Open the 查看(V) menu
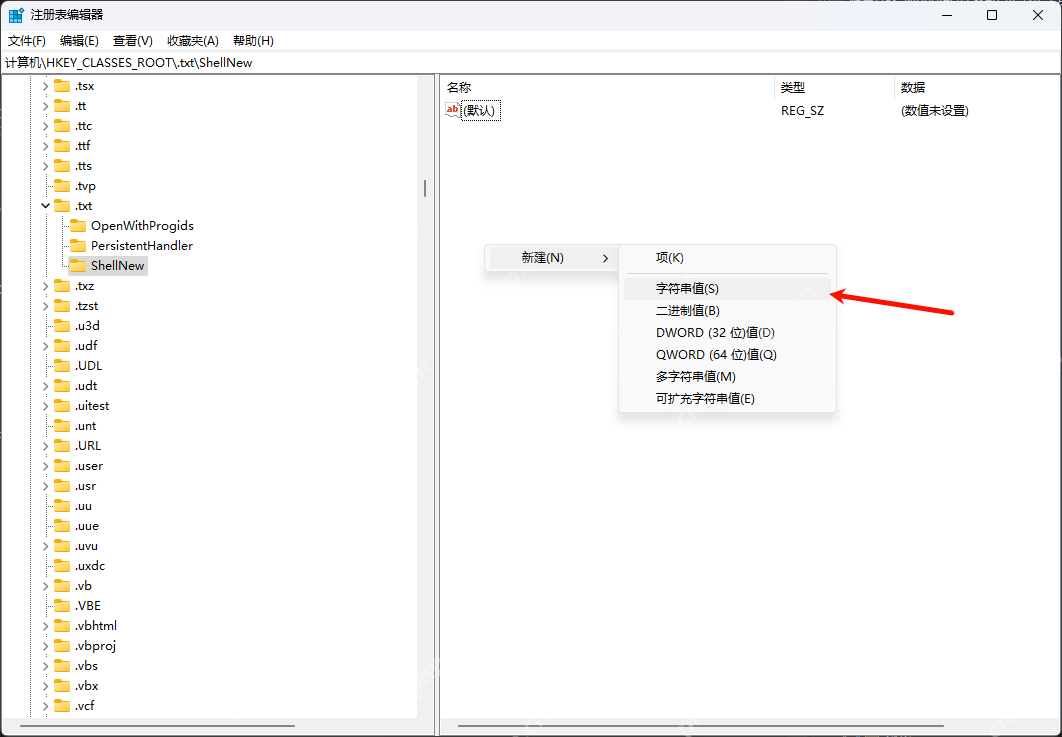Image resolution: width=1062 pixels, height=737 pixels. point(133,41)
